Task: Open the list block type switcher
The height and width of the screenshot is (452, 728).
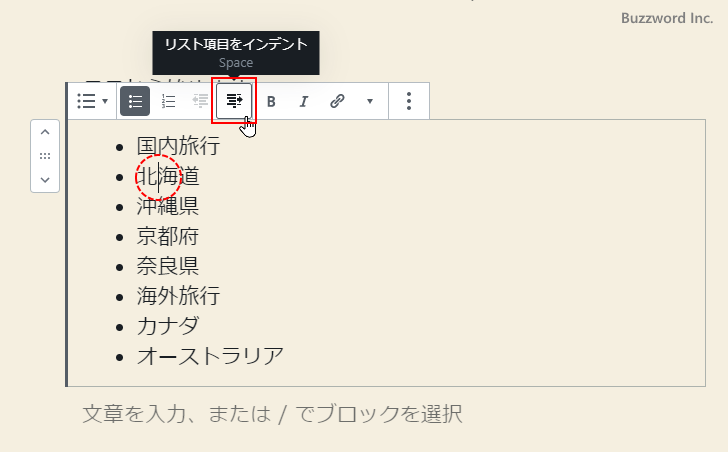Action: pyautogui.click(x=92, y=101)
